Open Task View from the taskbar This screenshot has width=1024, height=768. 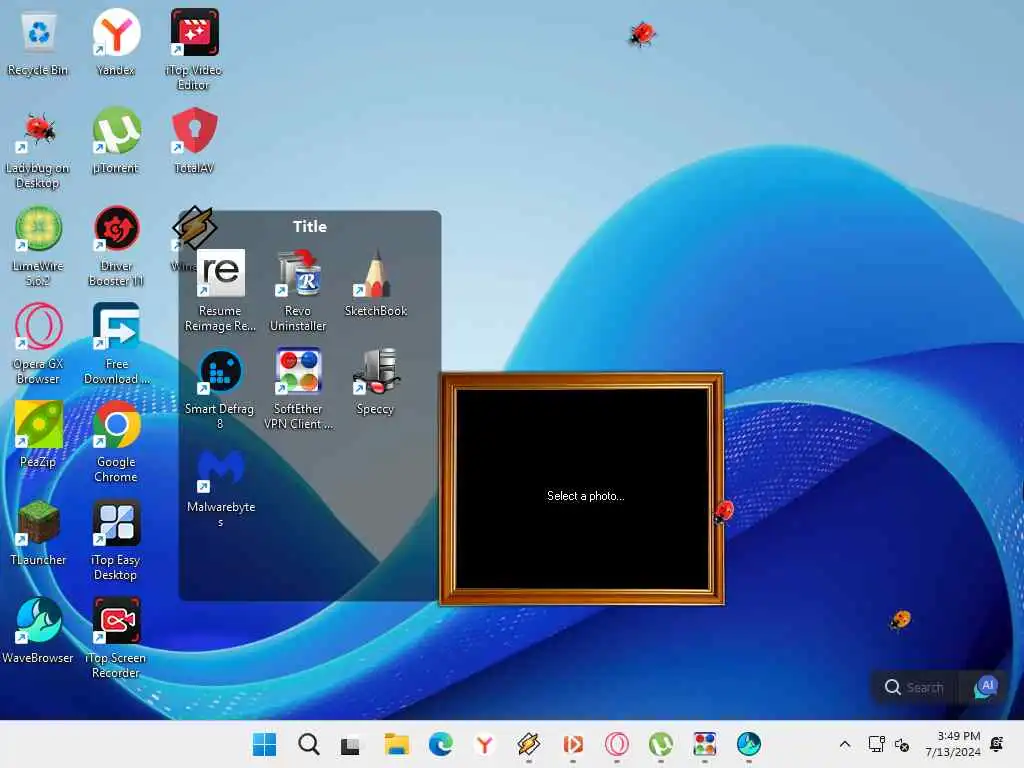click(x=351, y=744)
